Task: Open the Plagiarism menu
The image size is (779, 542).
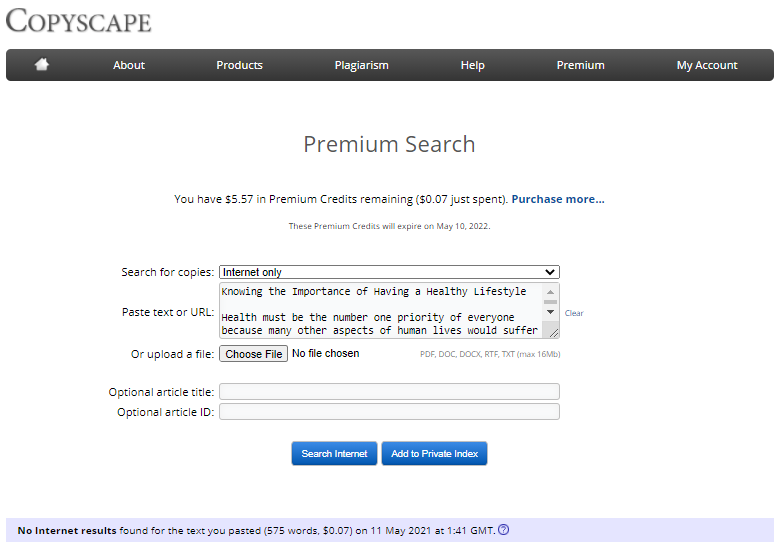Action: (361, 65)
